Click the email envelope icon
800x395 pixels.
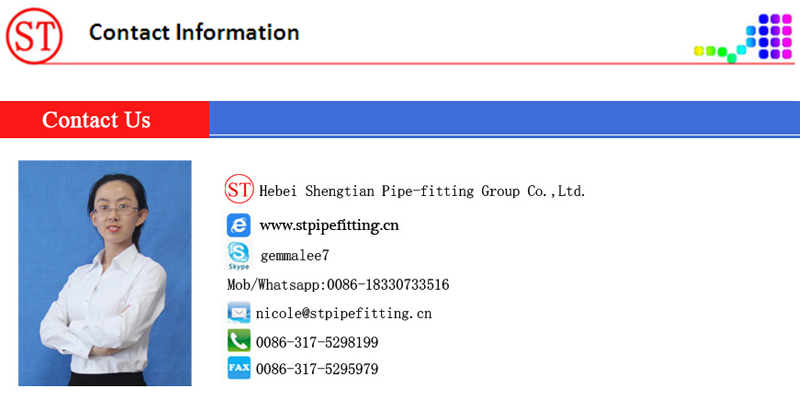pos(239,312)
